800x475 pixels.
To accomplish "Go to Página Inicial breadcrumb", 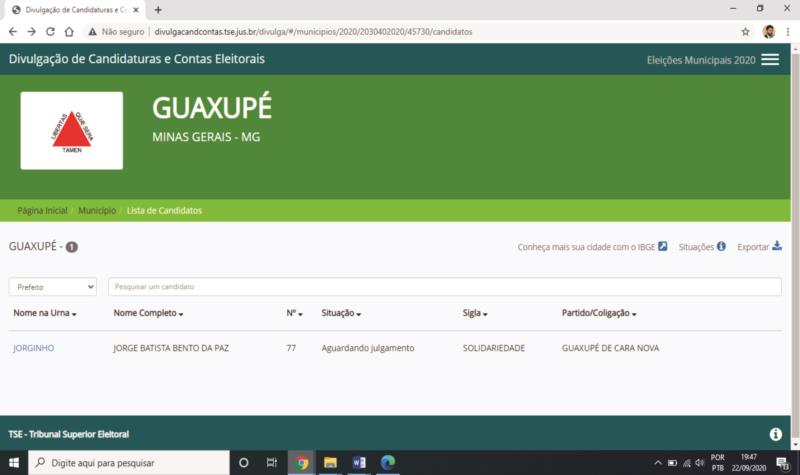I will pos(42,211).
